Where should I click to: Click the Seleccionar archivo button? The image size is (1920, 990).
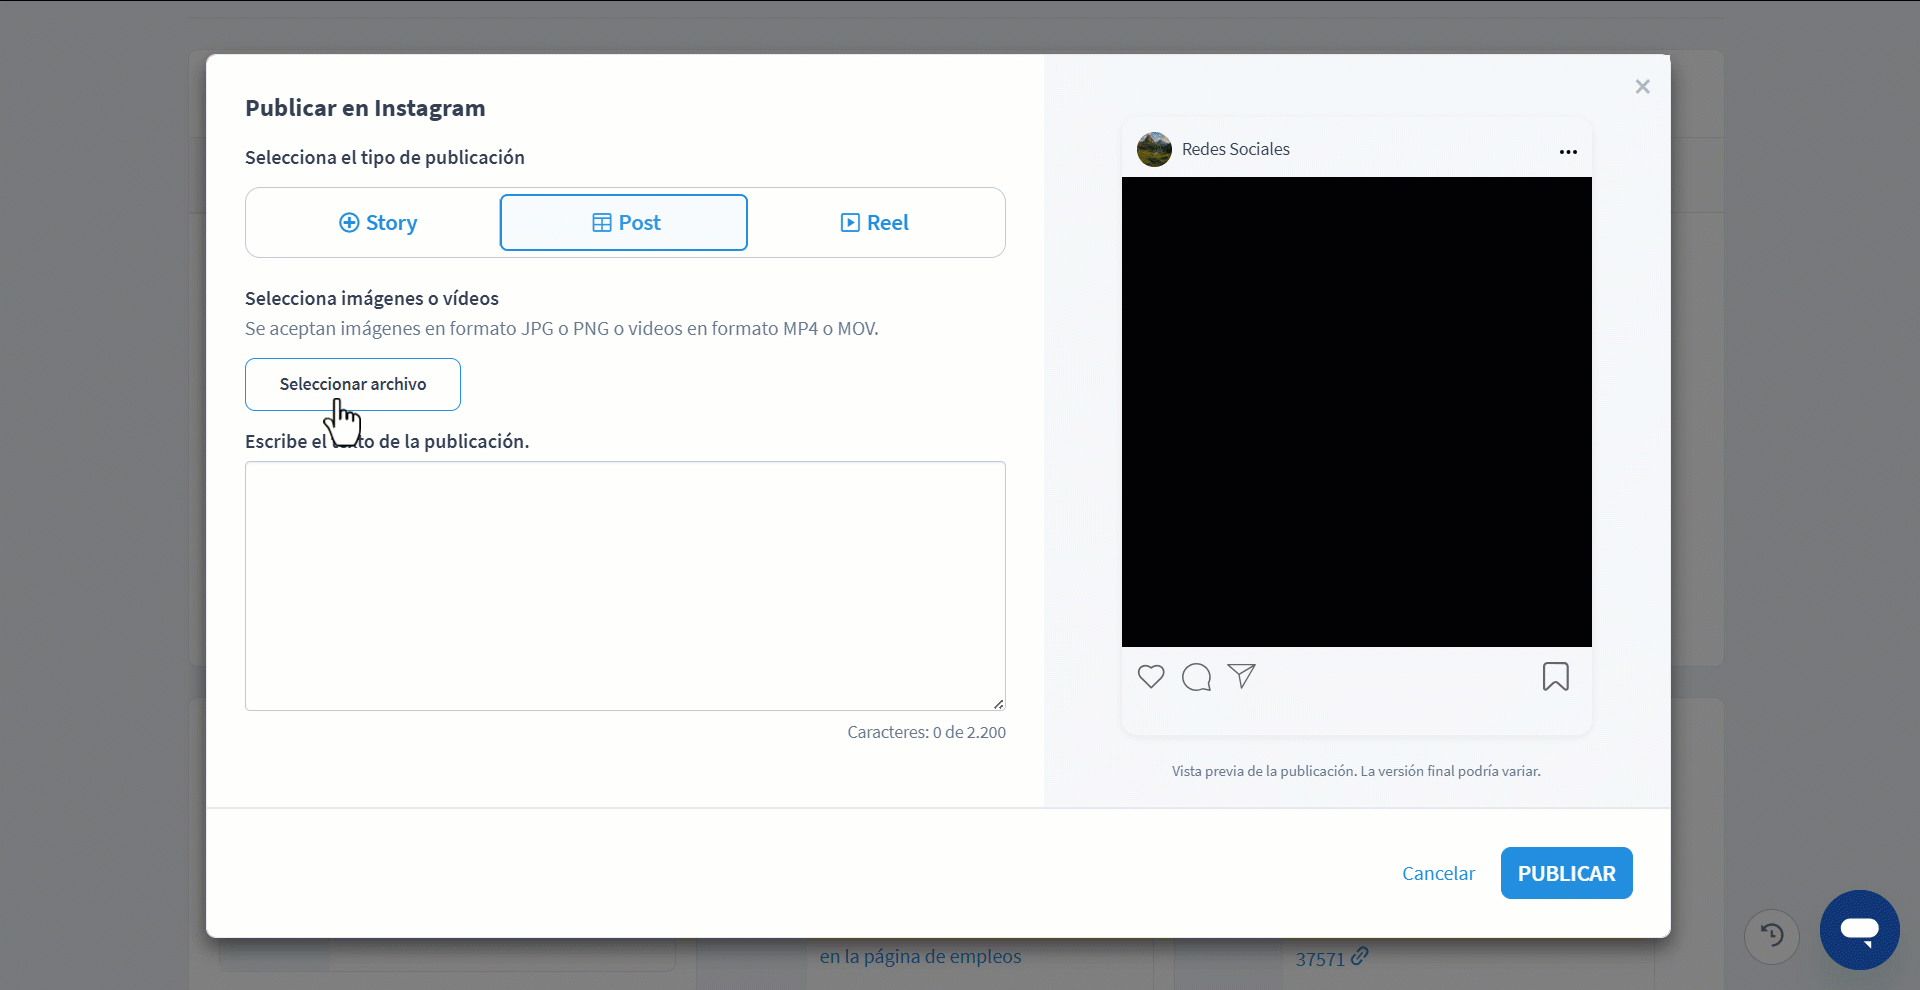pyautogui.click(x=353, y=384)
